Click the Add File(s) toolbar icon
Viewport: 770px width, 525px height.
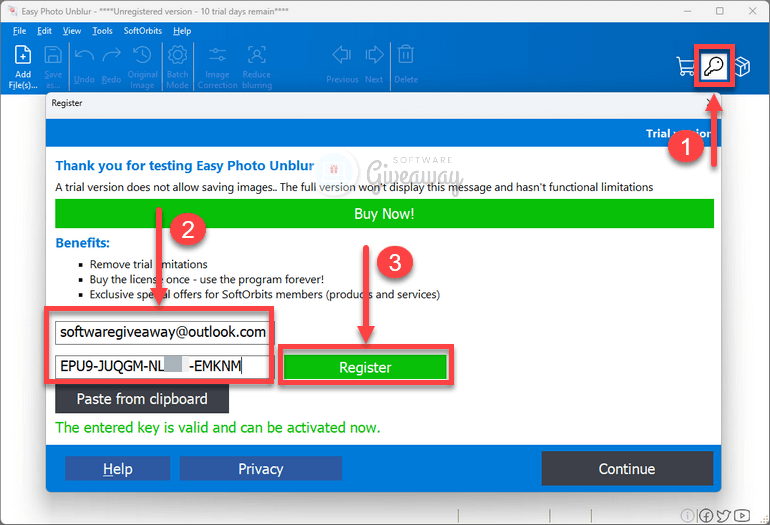pyautogui.click(x=23, y=55)
